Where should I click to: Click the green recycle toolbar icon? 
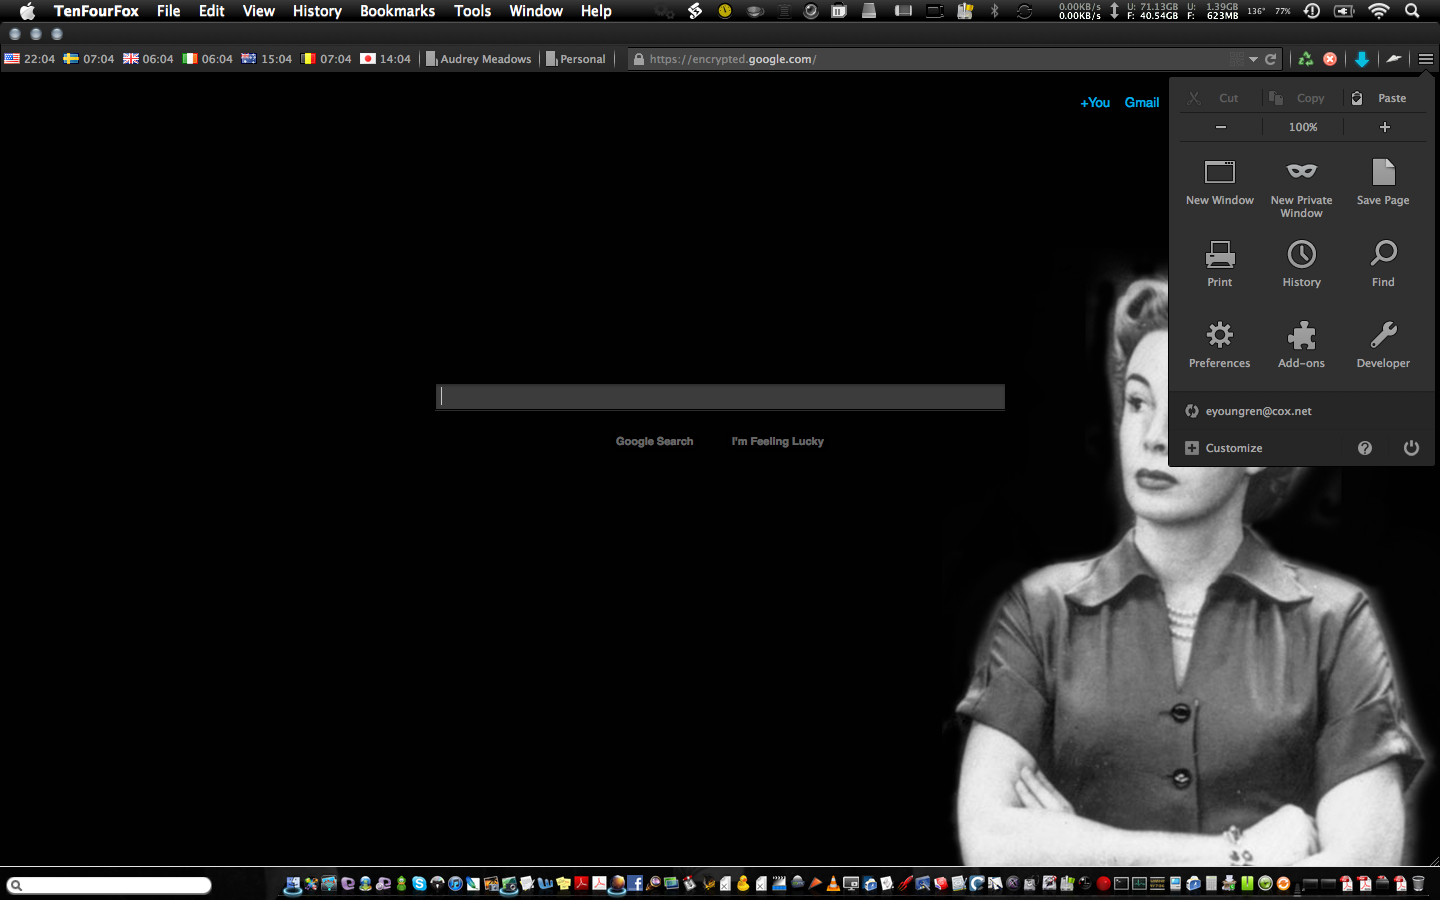[1305, 59]
